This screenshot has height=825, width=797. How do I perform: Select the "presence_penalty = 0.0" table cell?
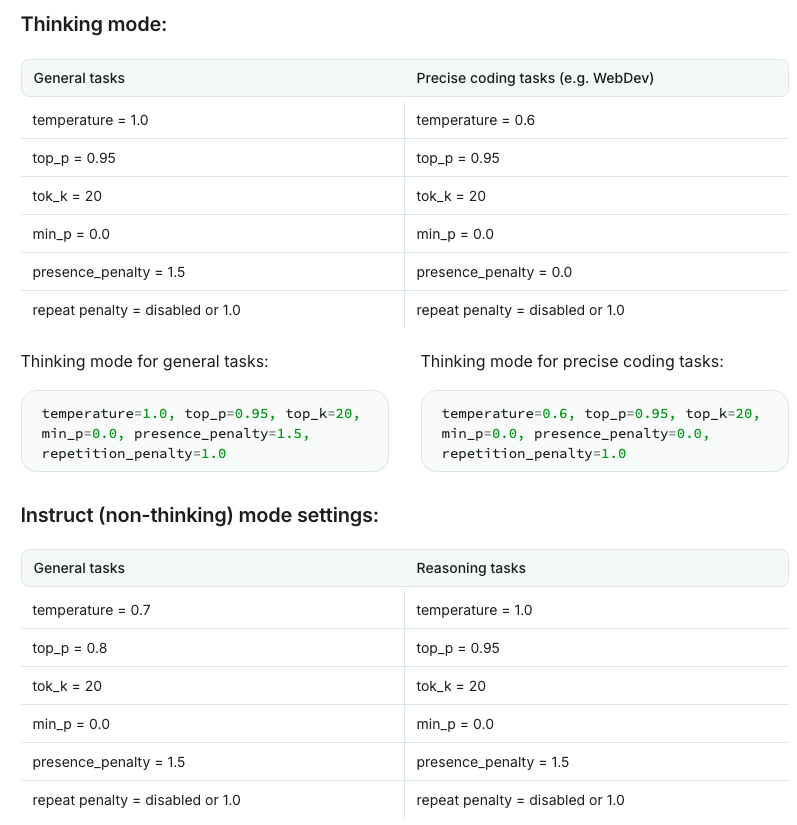(x=494, y=272)
